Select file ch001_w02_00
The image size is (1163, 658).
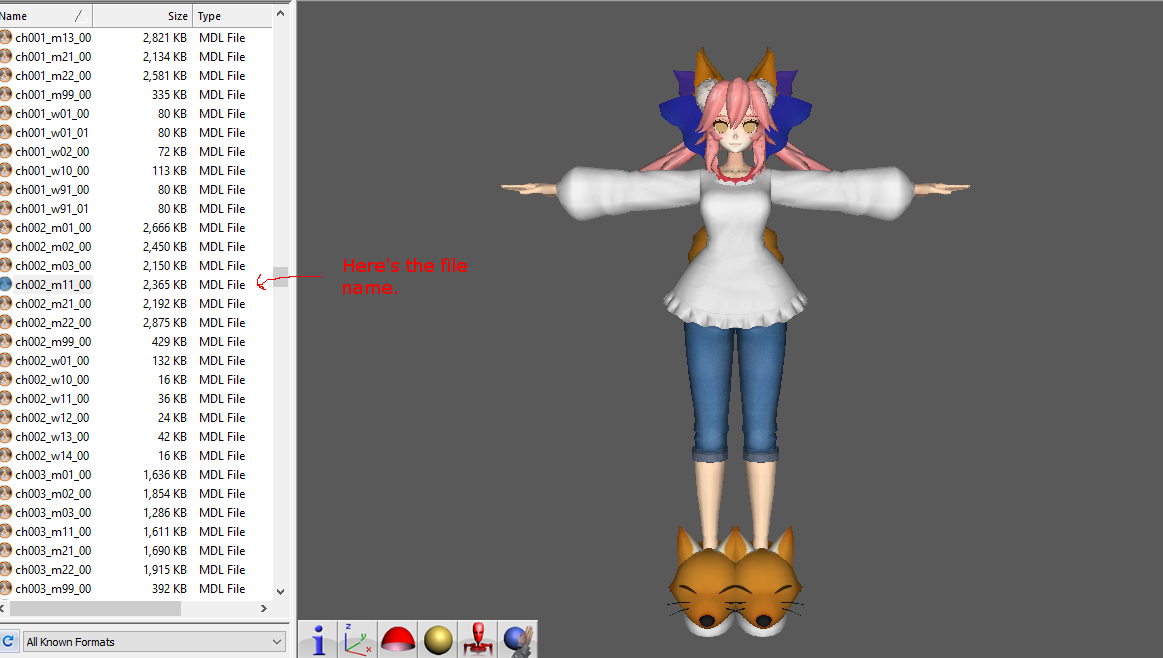tap(52, 151)
